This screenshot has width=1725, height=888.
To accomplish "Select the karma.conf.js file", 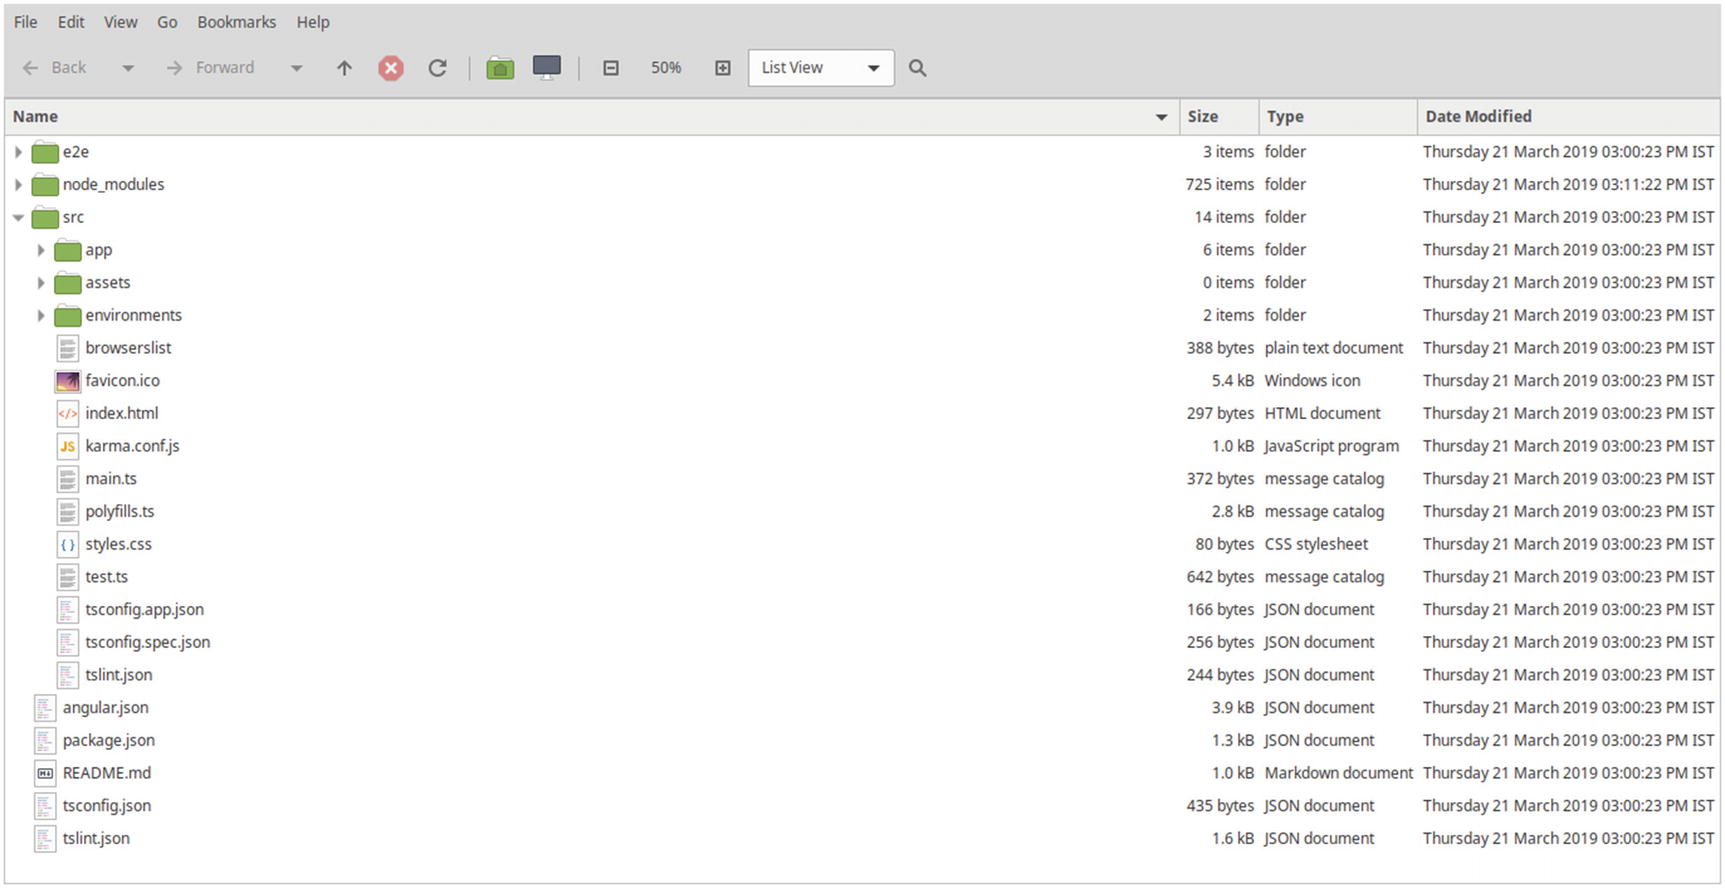I will 132,446.
